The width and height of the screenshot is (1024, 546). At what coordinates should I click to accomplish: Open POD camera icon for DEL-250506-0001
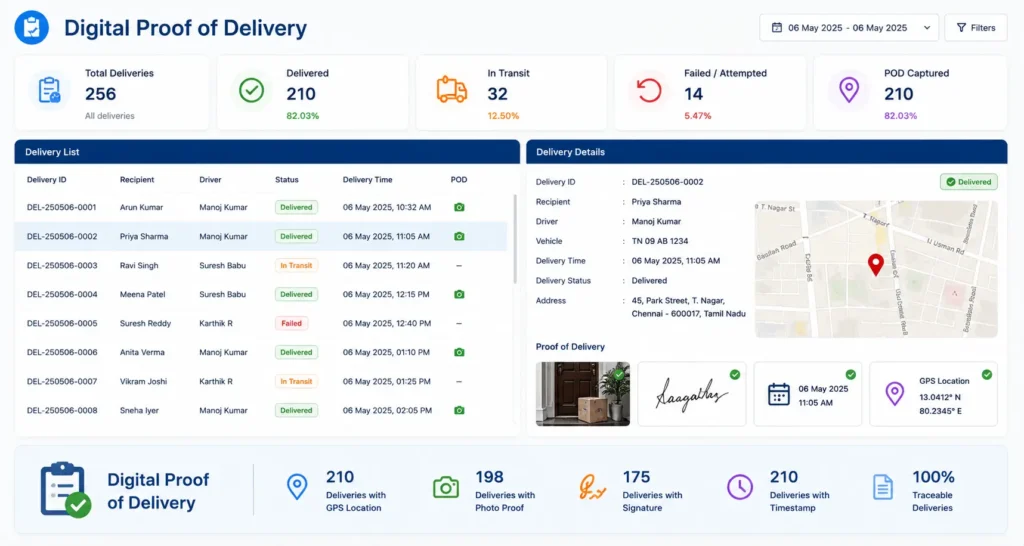[x=459, y=207]
